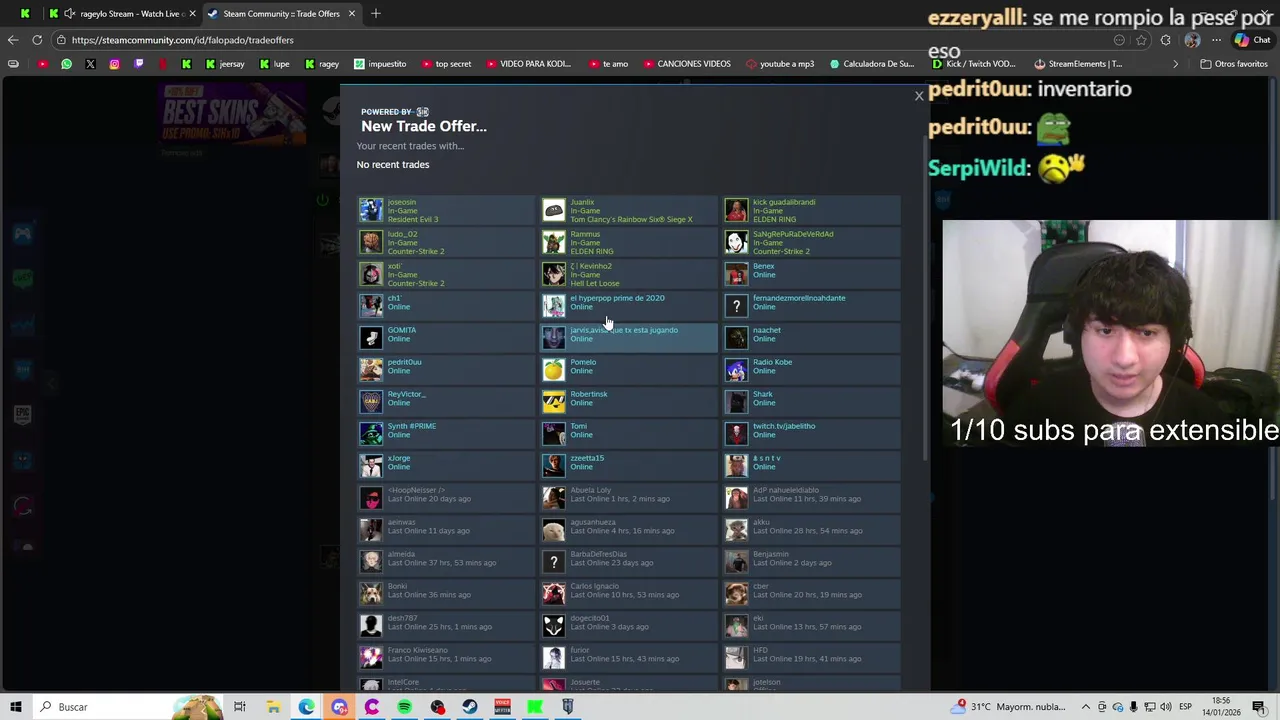Viewport: 1280px width, 720px height.
Task: Pick offline friend Franco Kiwiseano
Action: pos(447,659)
